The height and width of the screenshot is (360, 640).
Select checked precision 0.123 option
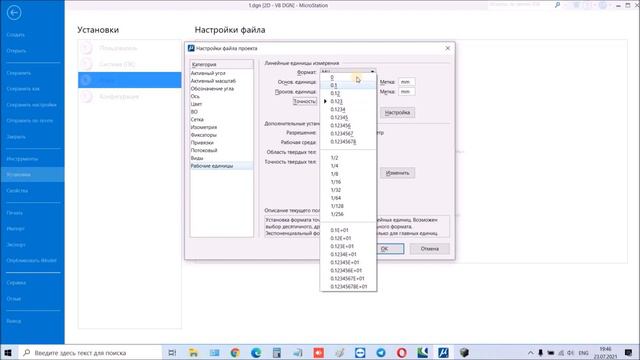(348, 101)
